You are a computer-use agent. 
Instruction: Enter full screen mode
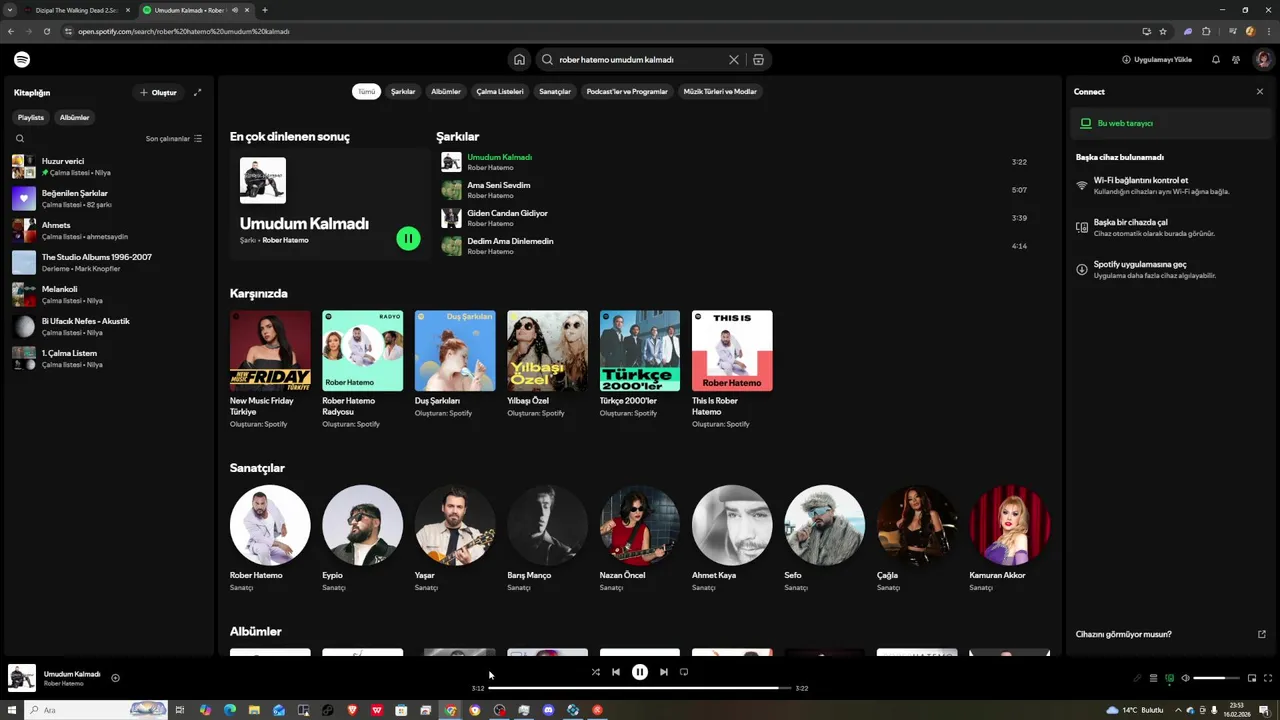click(1268, 678)
